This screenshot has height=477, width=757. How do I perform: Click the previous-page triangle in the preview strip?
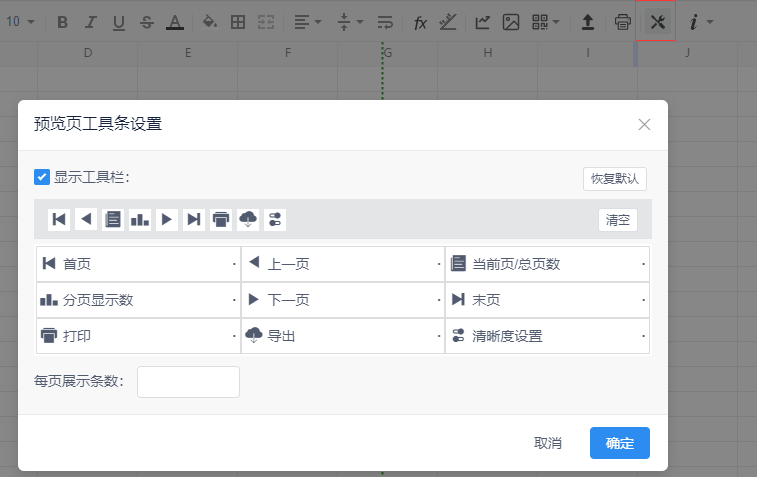click(86, 220)
